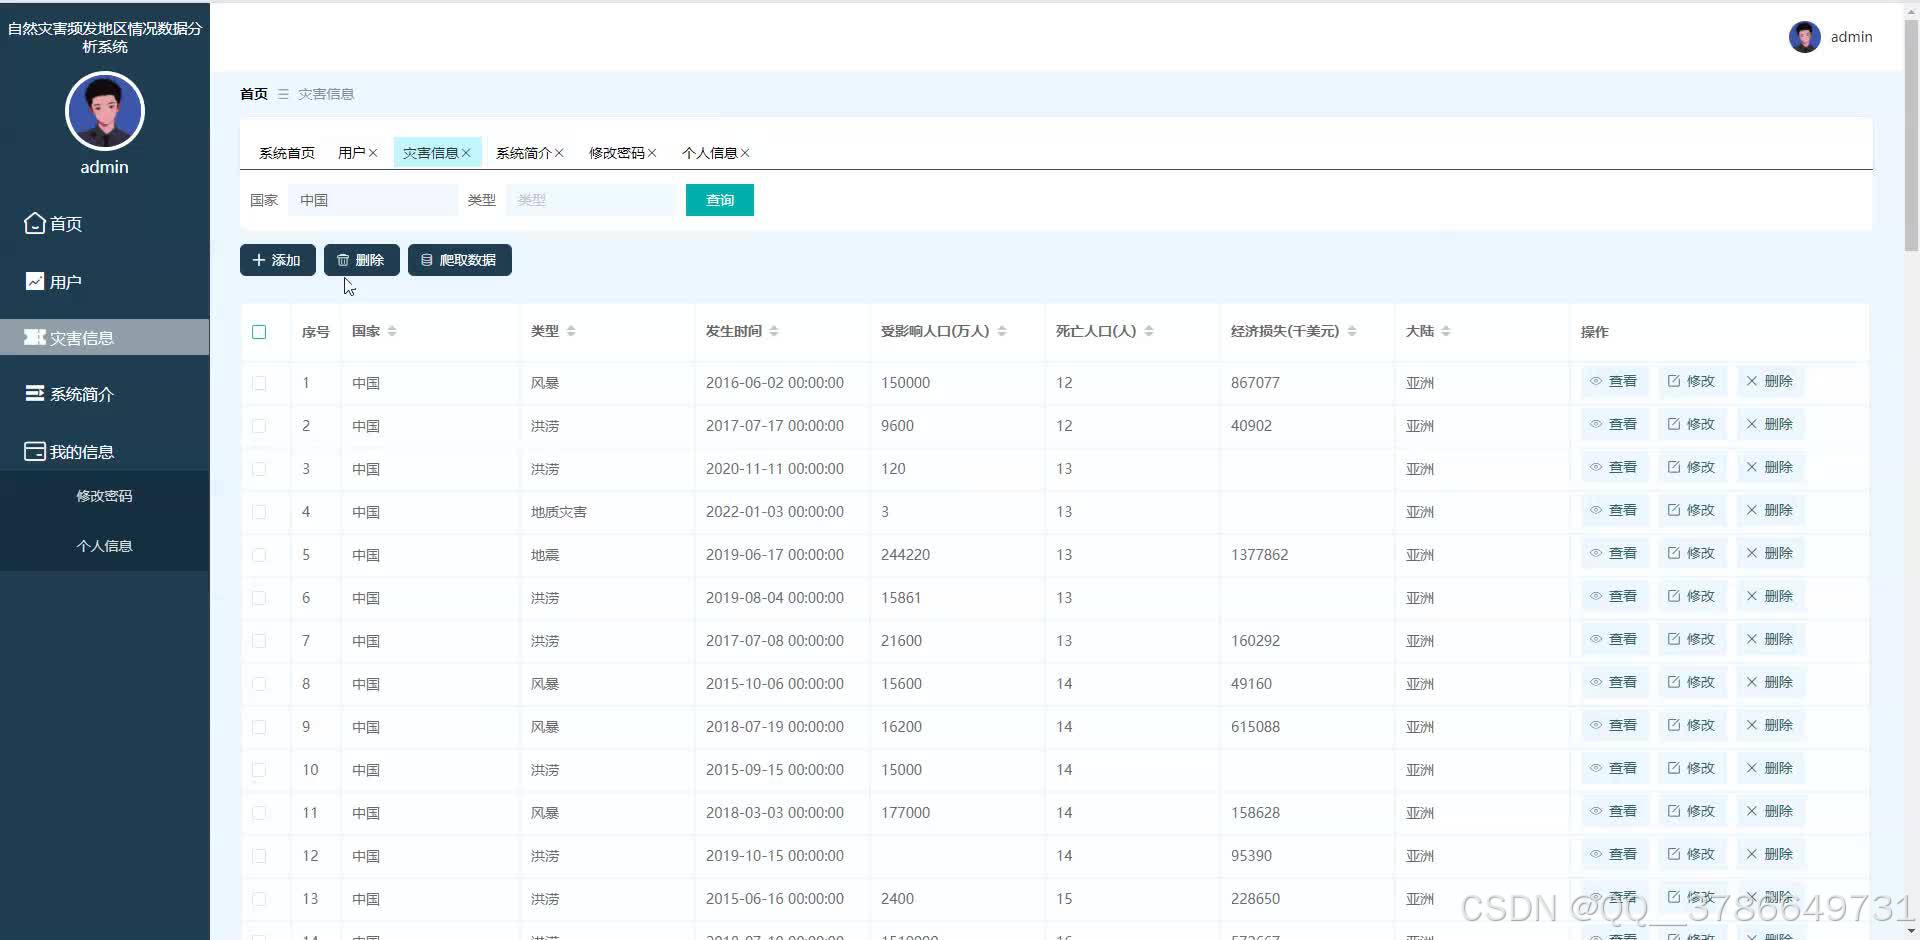
Task: Check the checkbox for row 11
Action: (259, 813)
